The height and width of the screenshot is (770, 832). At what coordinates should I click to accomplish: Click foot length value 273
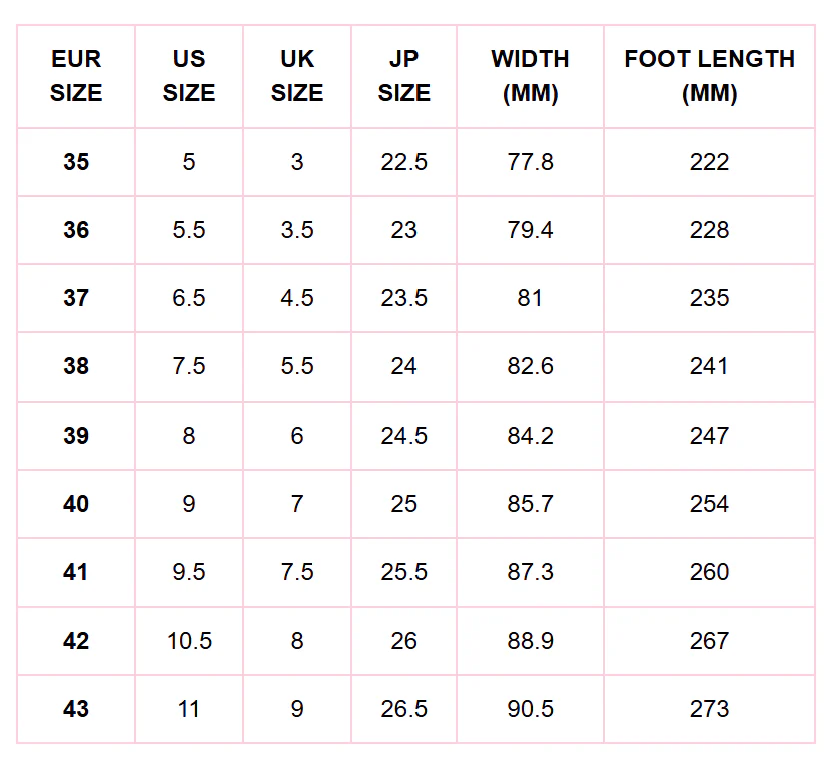tap(709, 709)
